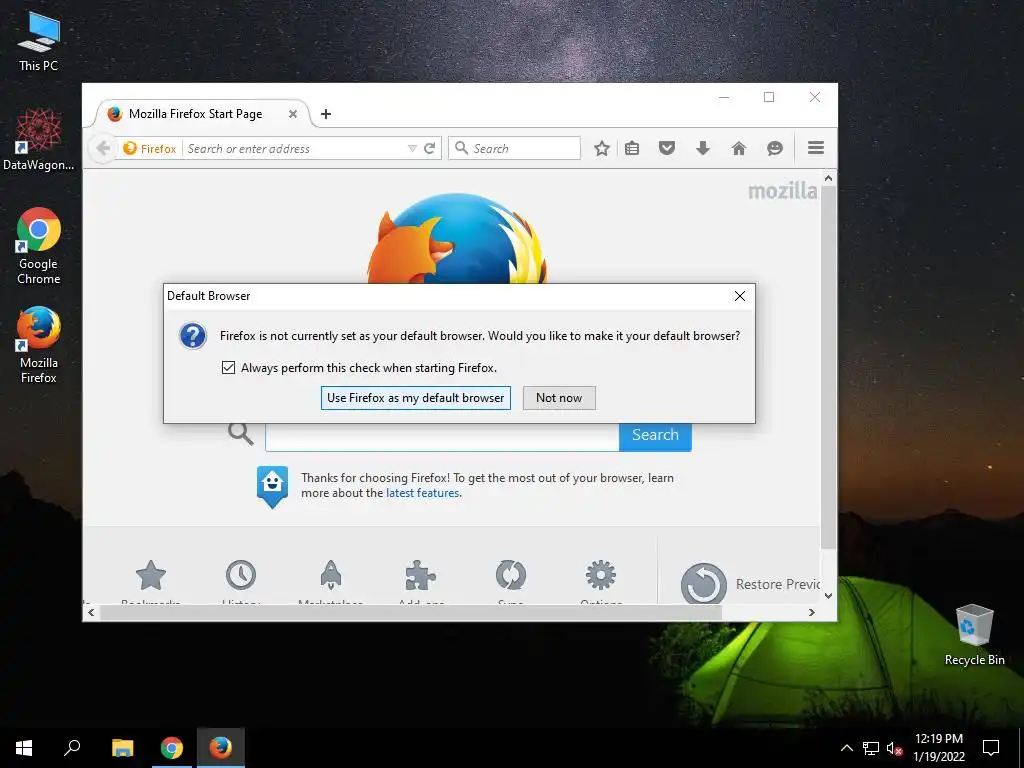Minimize the Firefox window
This screenshot has height=768, width=1024.
click(724, 97)
